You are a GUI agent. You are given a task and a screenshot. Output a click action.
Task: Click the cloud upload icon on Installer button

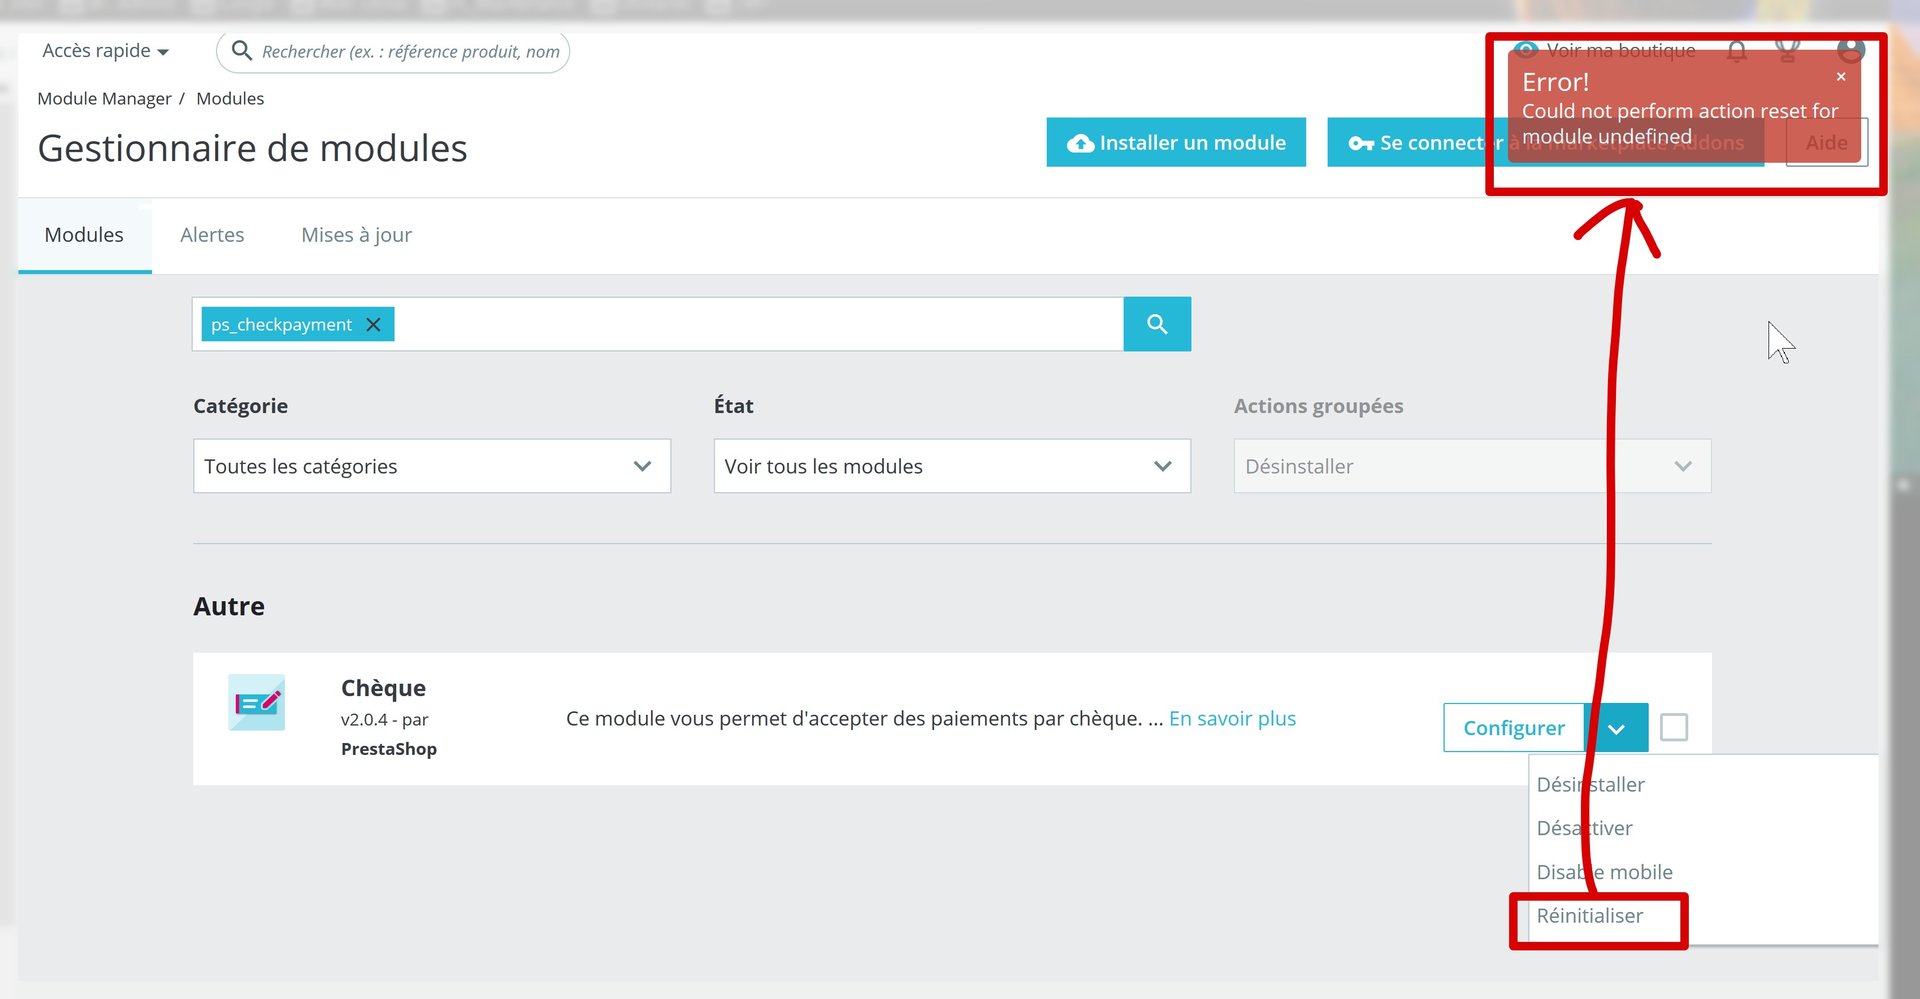1080,143
